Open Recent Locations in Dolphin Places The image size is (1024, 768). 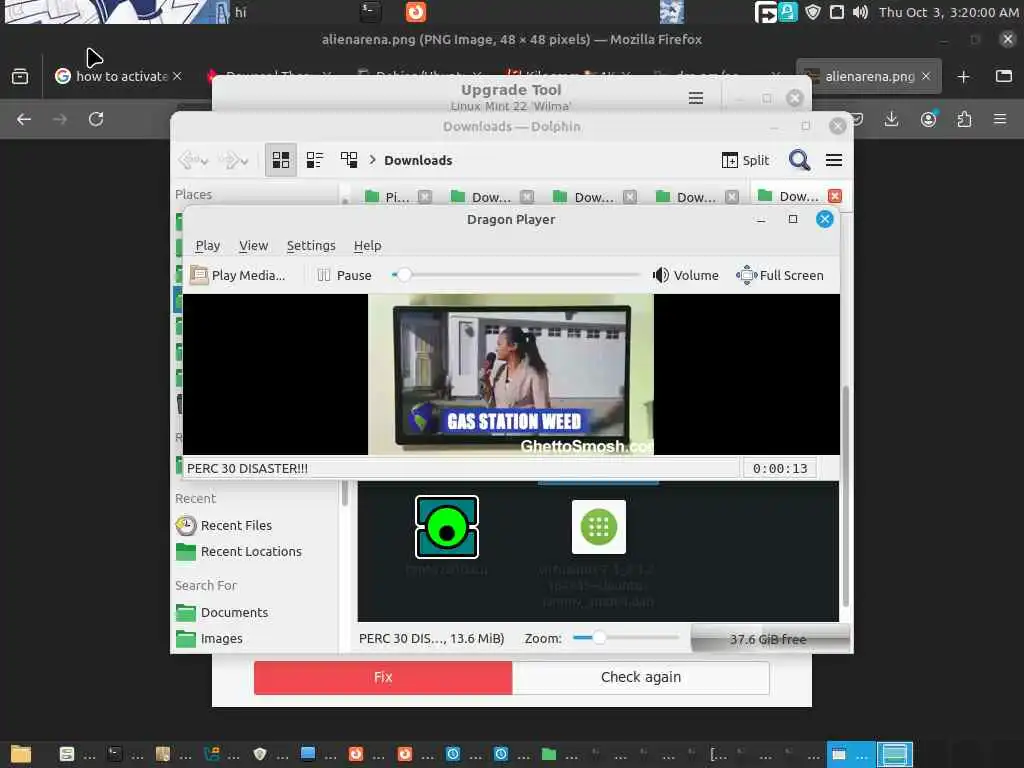click(239, 552)
